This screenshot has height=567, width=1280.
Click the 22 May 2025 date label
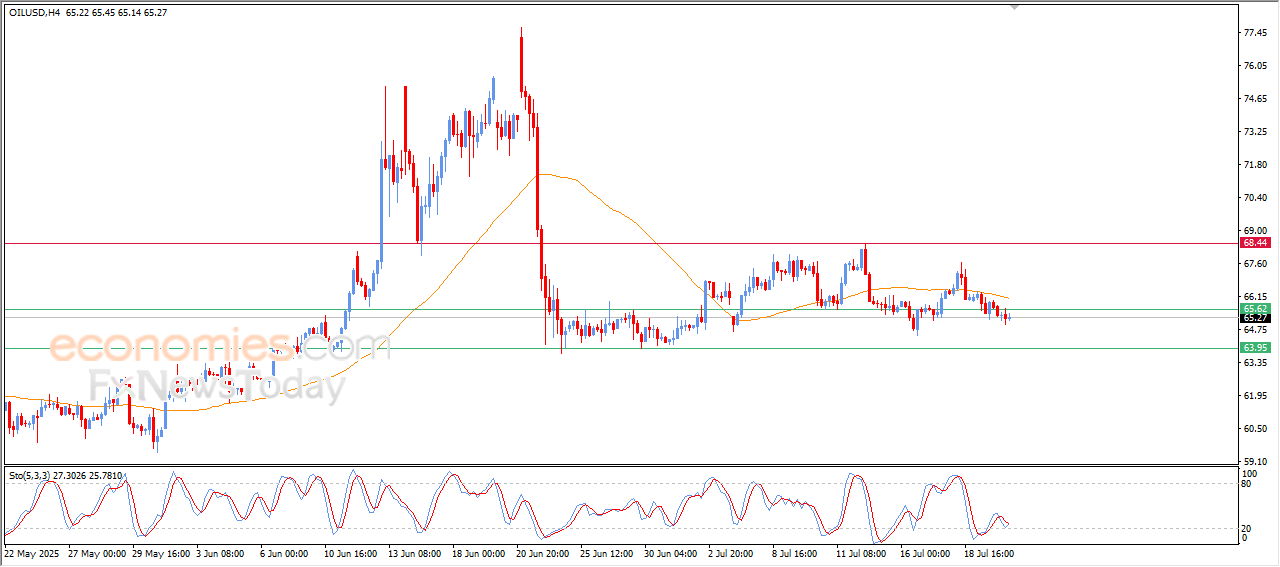(32, 552)
